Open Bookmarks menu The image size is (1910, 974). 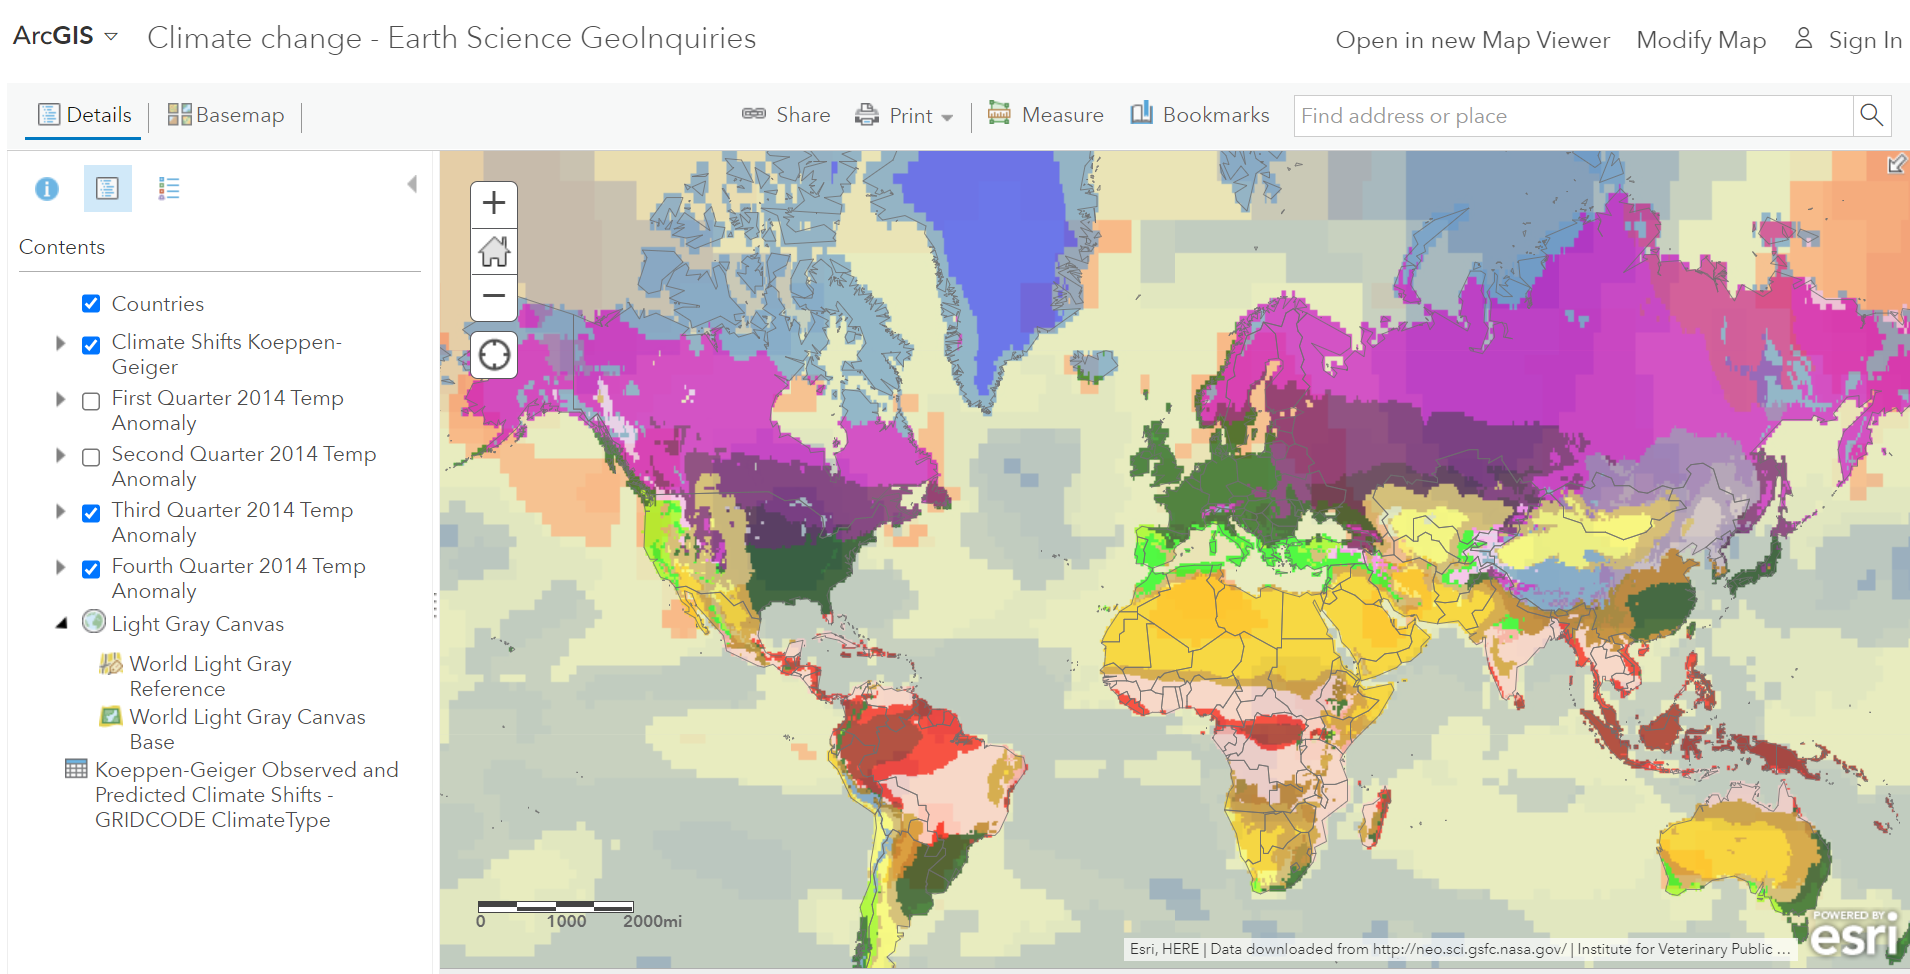tap(1200, 115)
